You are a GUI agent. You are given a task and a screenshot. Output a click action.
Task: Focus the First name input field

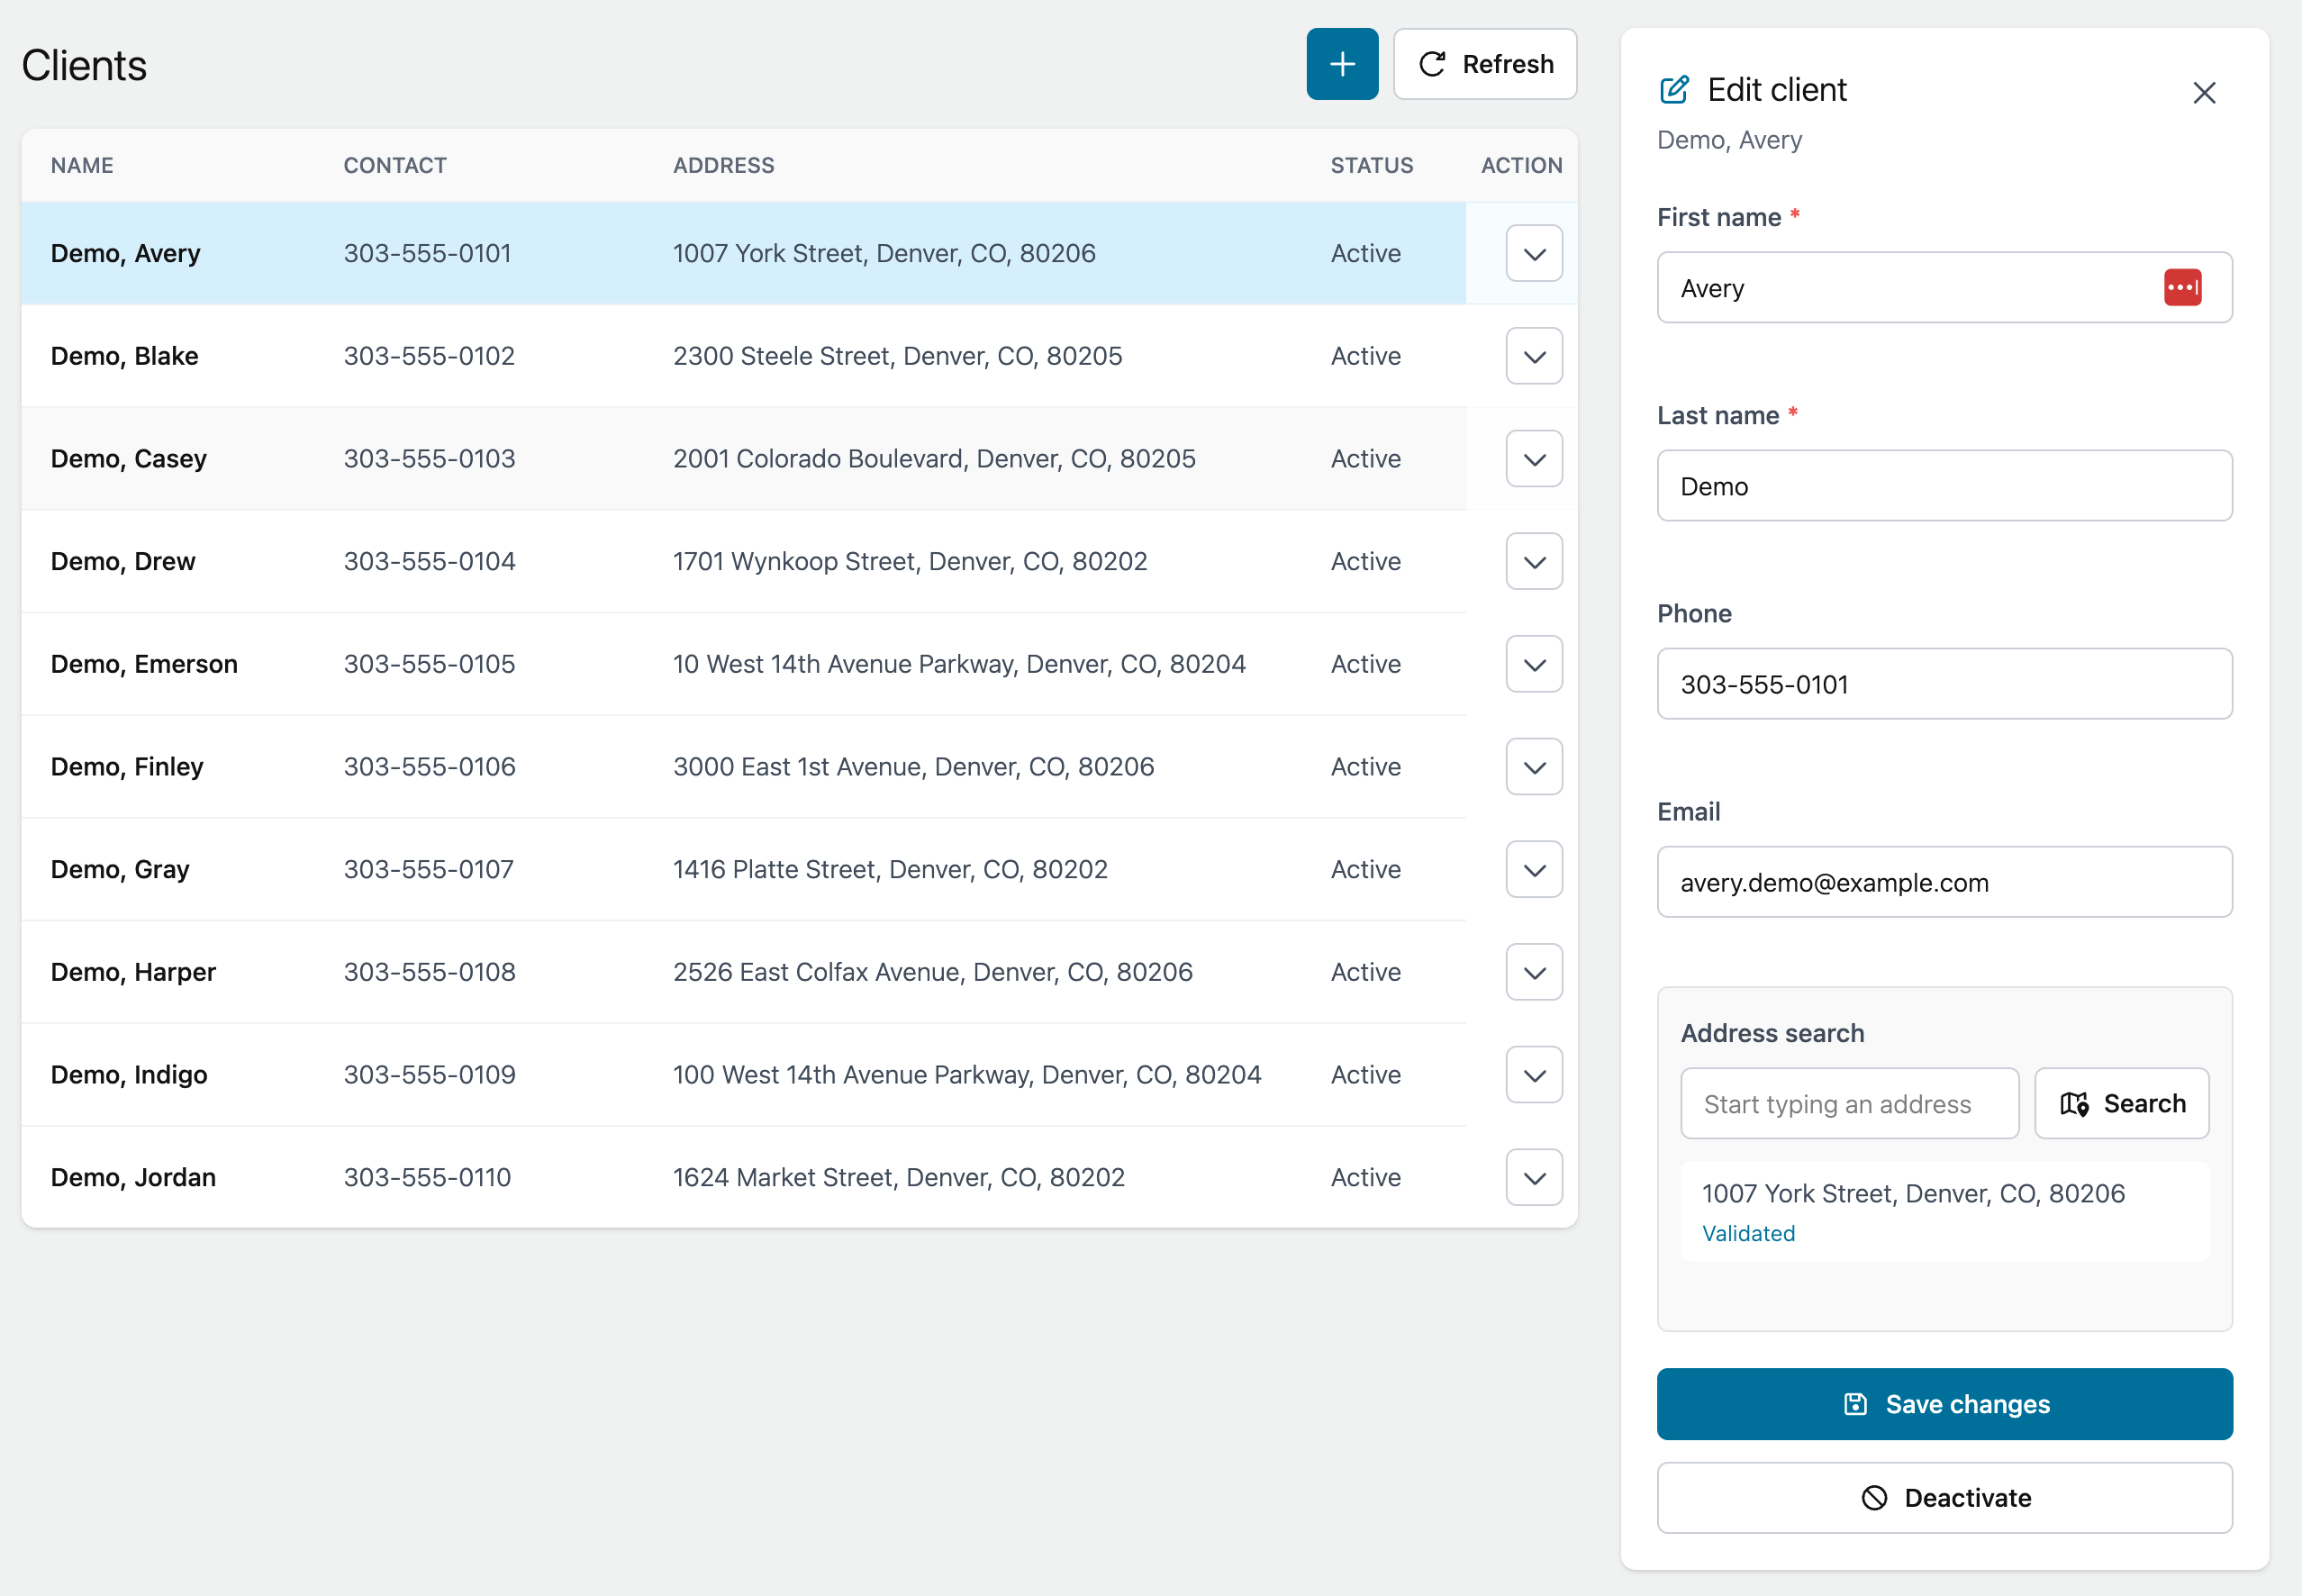pos(1944,288)
